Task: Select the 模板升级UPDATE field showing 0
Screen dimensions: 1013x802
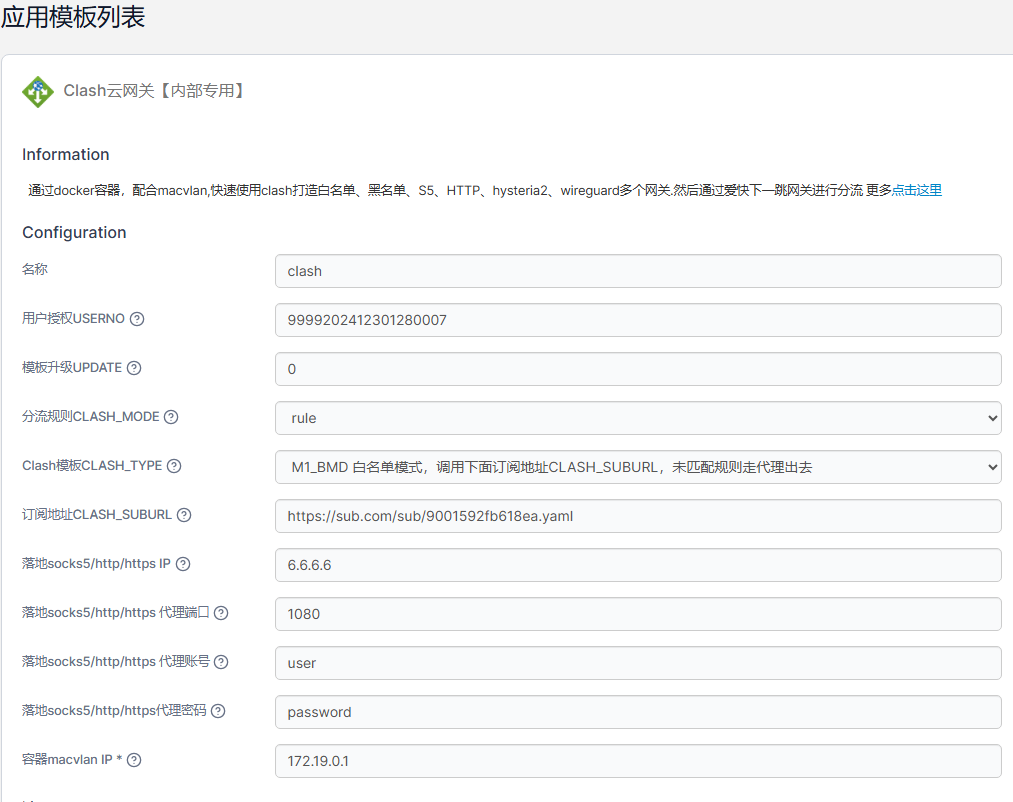Action: click(638, 369)
